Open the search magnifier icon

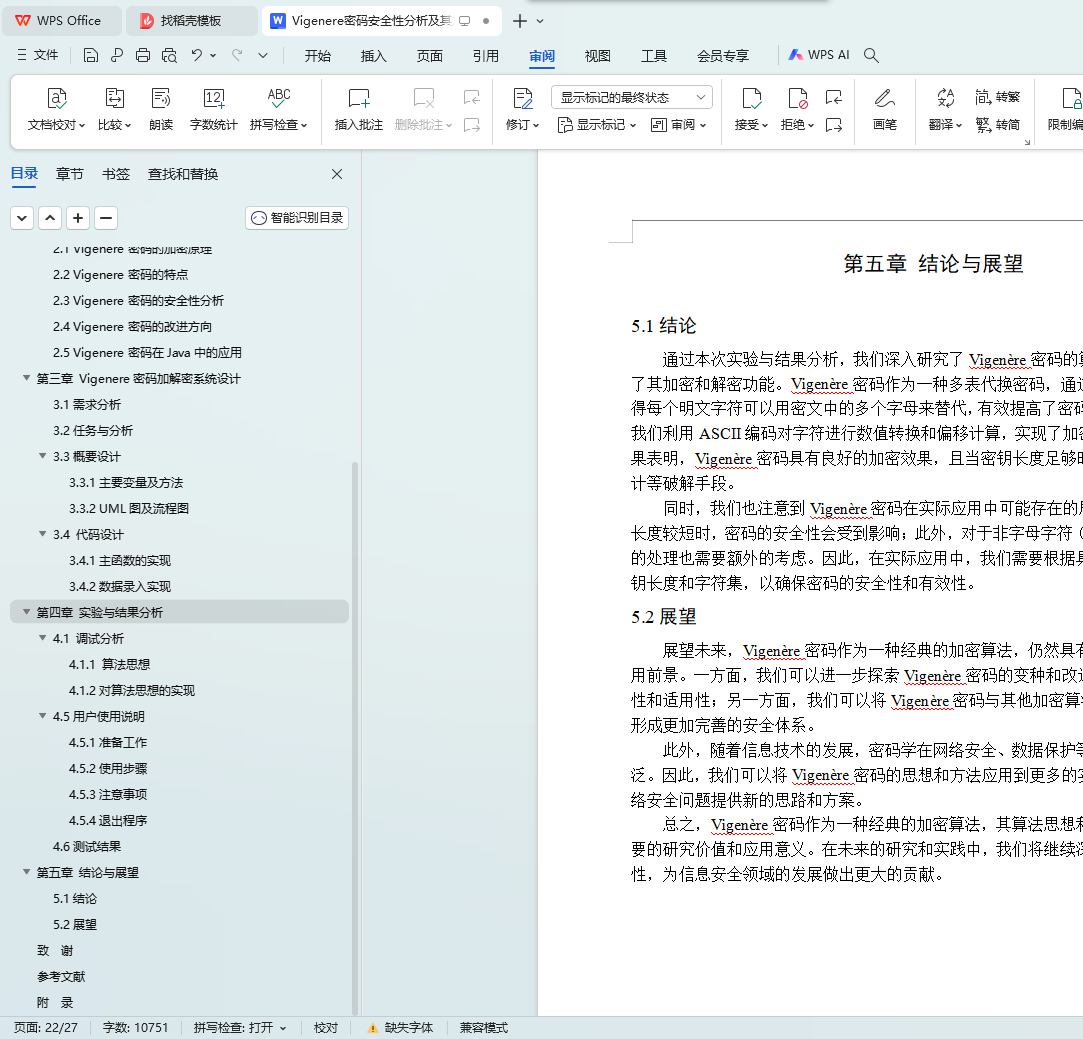tap(872, 55)
